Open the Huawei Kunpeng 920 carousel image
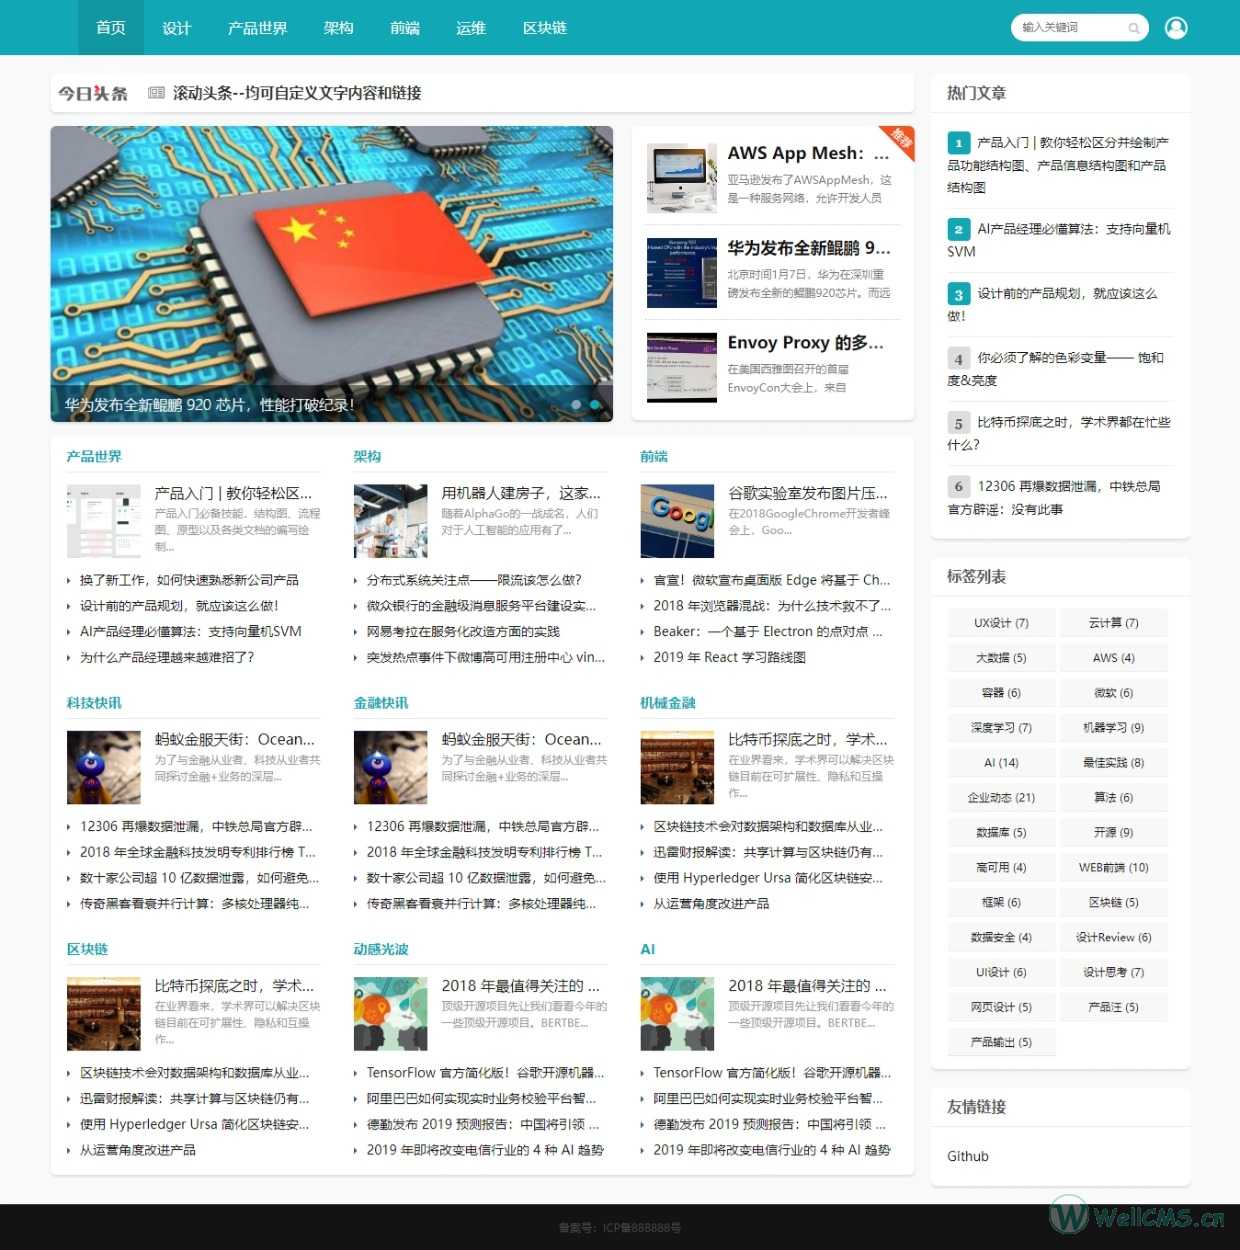1240x1250 pixels. [x=332, y=273]
